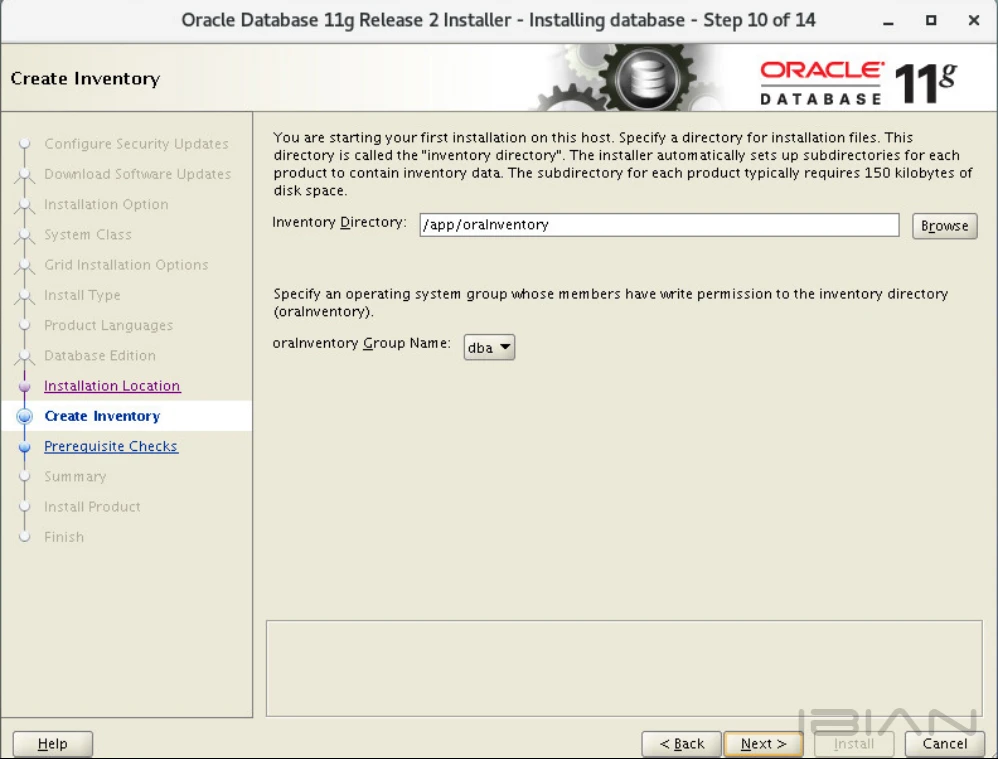Click the 'oraInventory Group Name:' label
The image size is (998, 759).
pos(361,343)
